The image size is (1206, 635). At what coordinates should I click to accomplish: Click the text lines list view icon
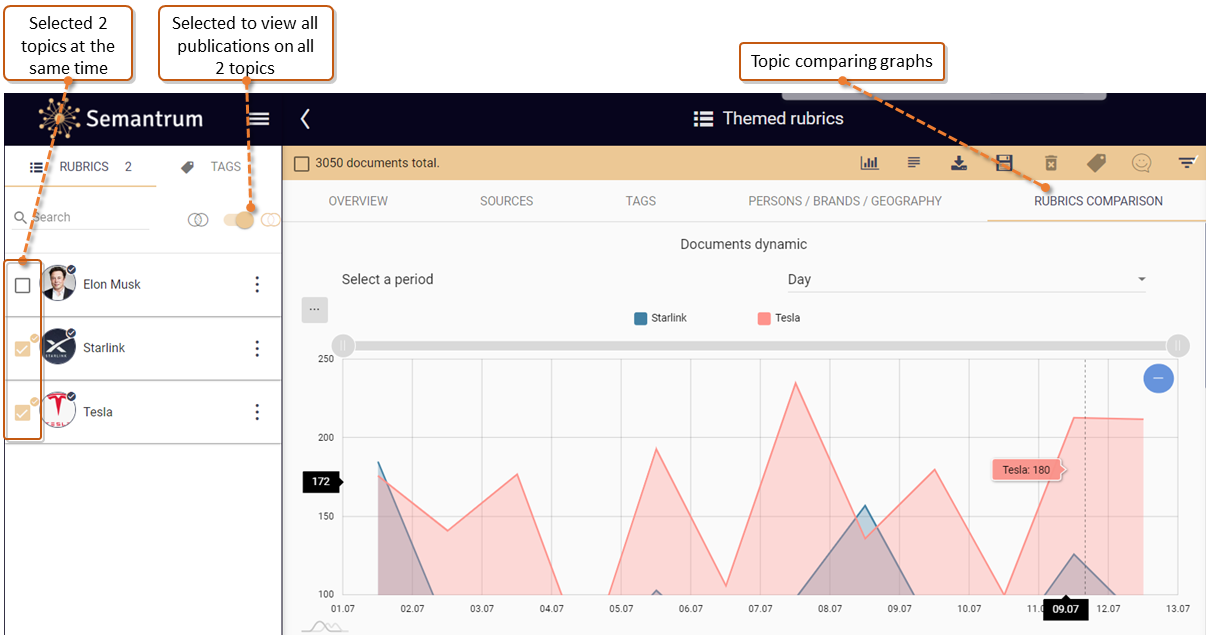coord(913,162)
